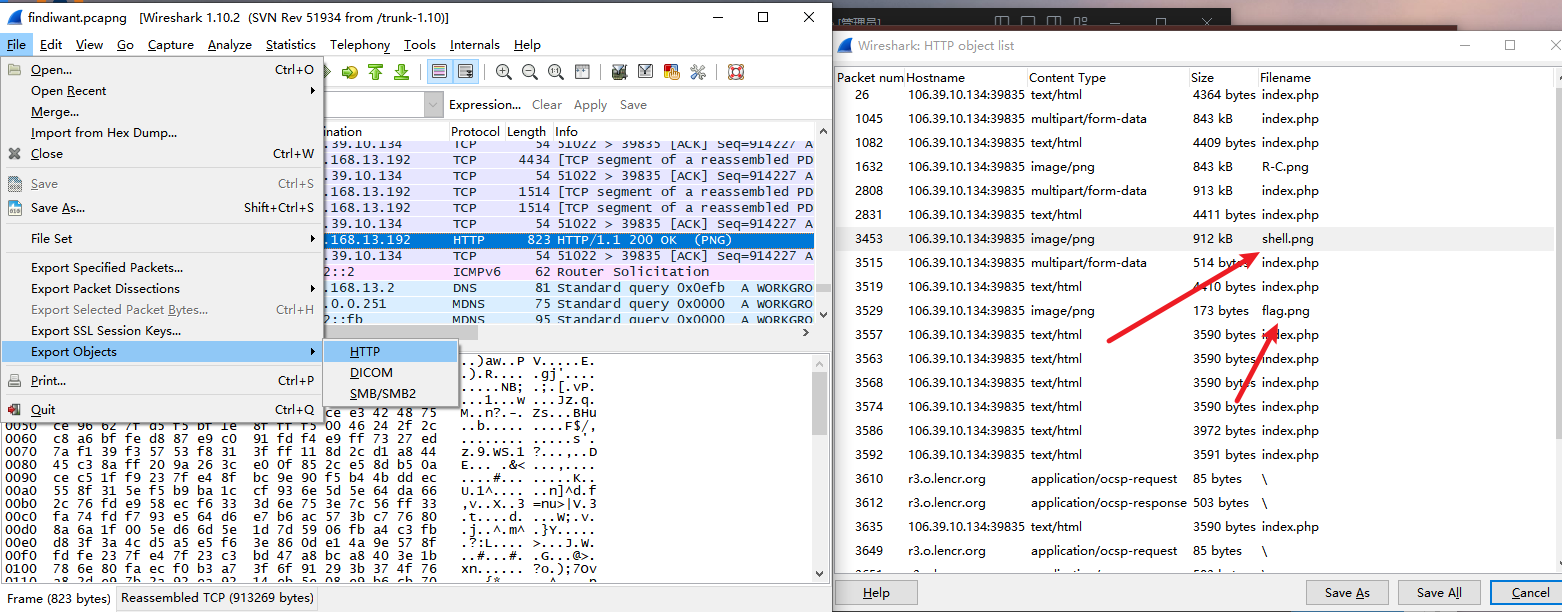1562x612 pixels.
Task: Open the Capture menu
Action: coord(171,44)
